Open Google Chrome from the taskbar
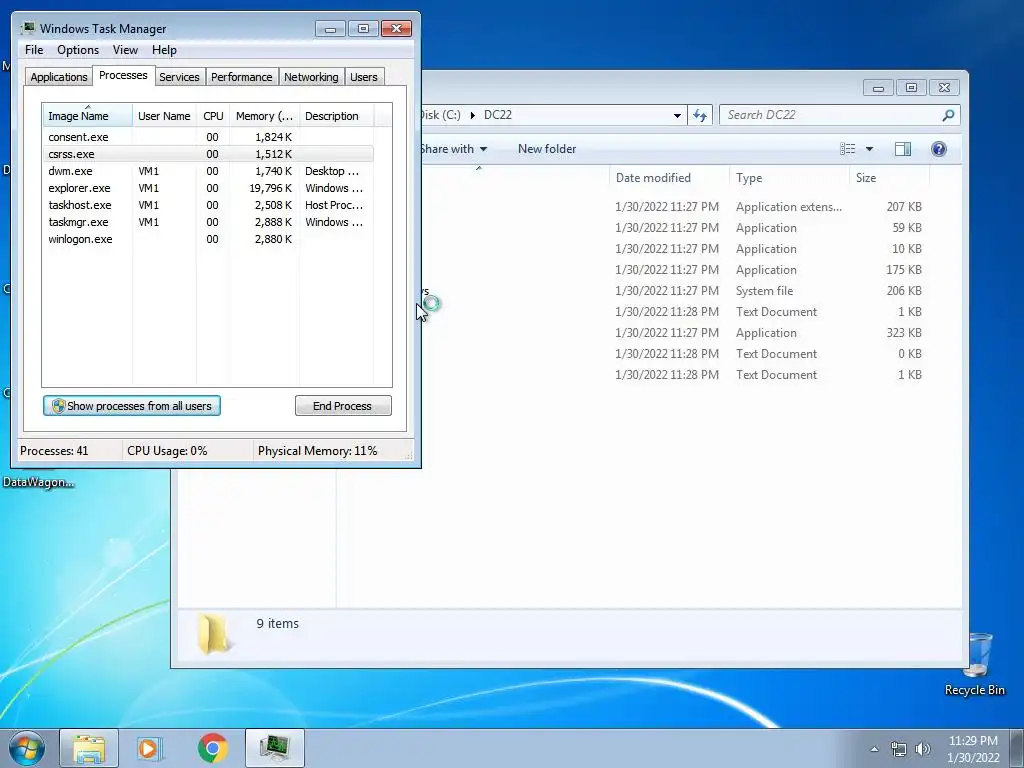1024x768 pixels. 212,748
